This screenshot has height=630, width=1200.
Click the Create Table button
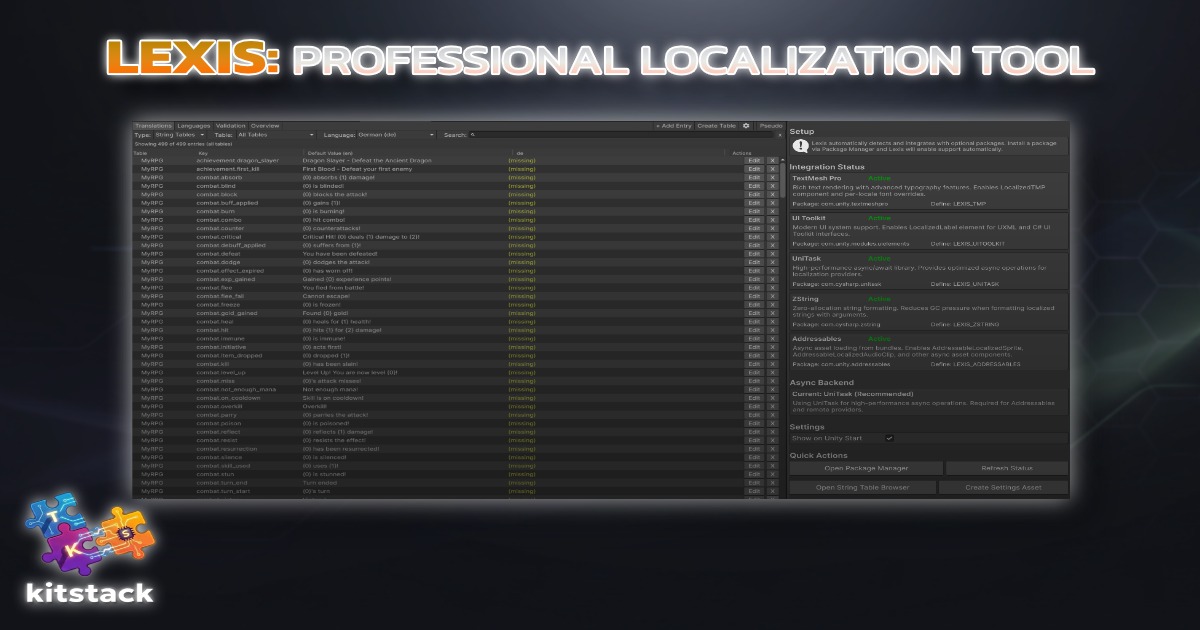coord(717,126)
